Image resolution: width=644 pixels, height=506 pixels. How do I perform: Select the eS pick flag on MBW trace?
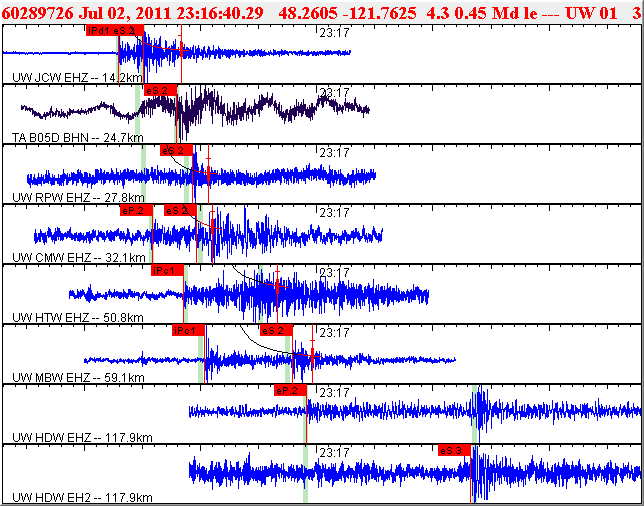(x=274, y=330)
